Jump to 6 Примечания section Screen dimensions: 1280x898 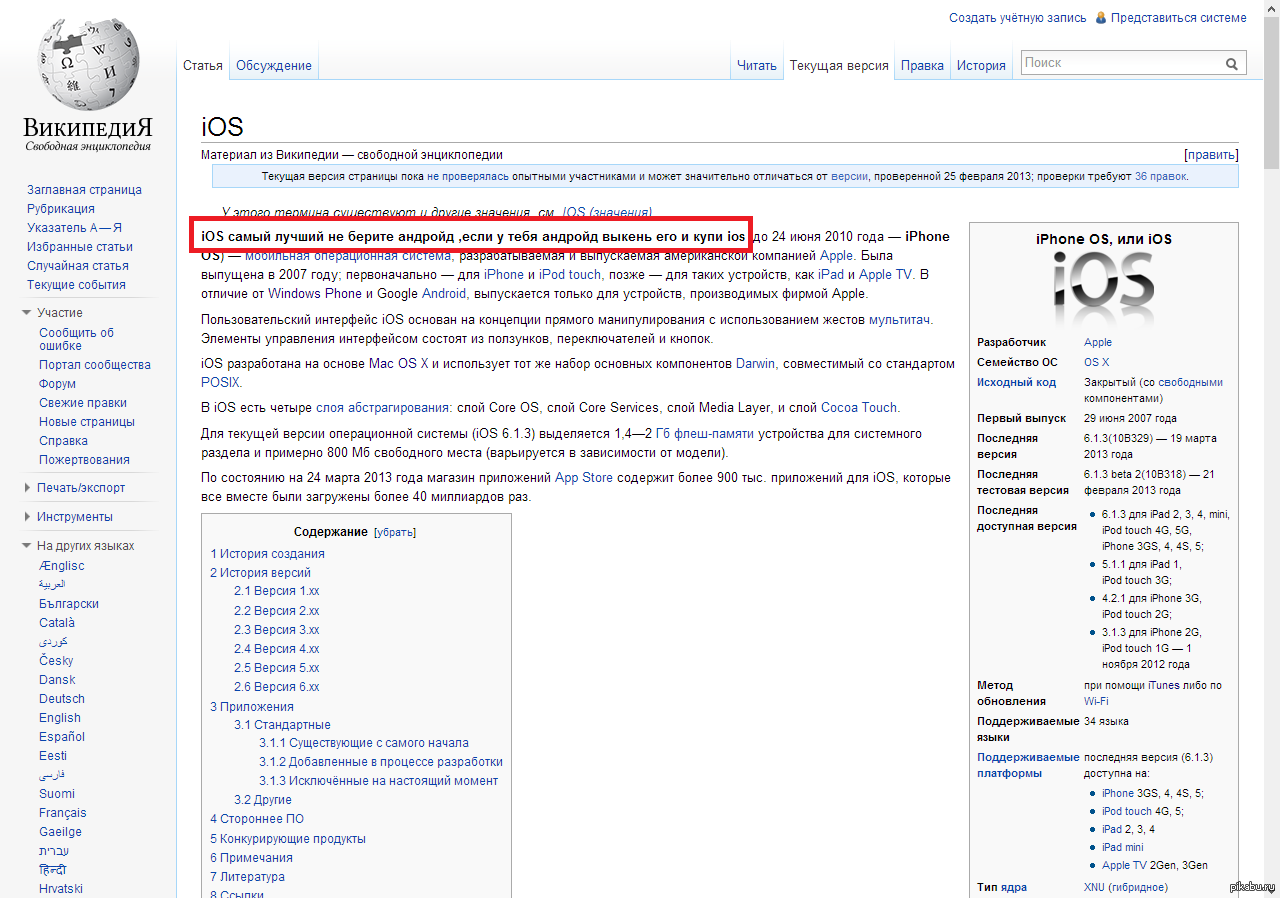pos(251,858)
